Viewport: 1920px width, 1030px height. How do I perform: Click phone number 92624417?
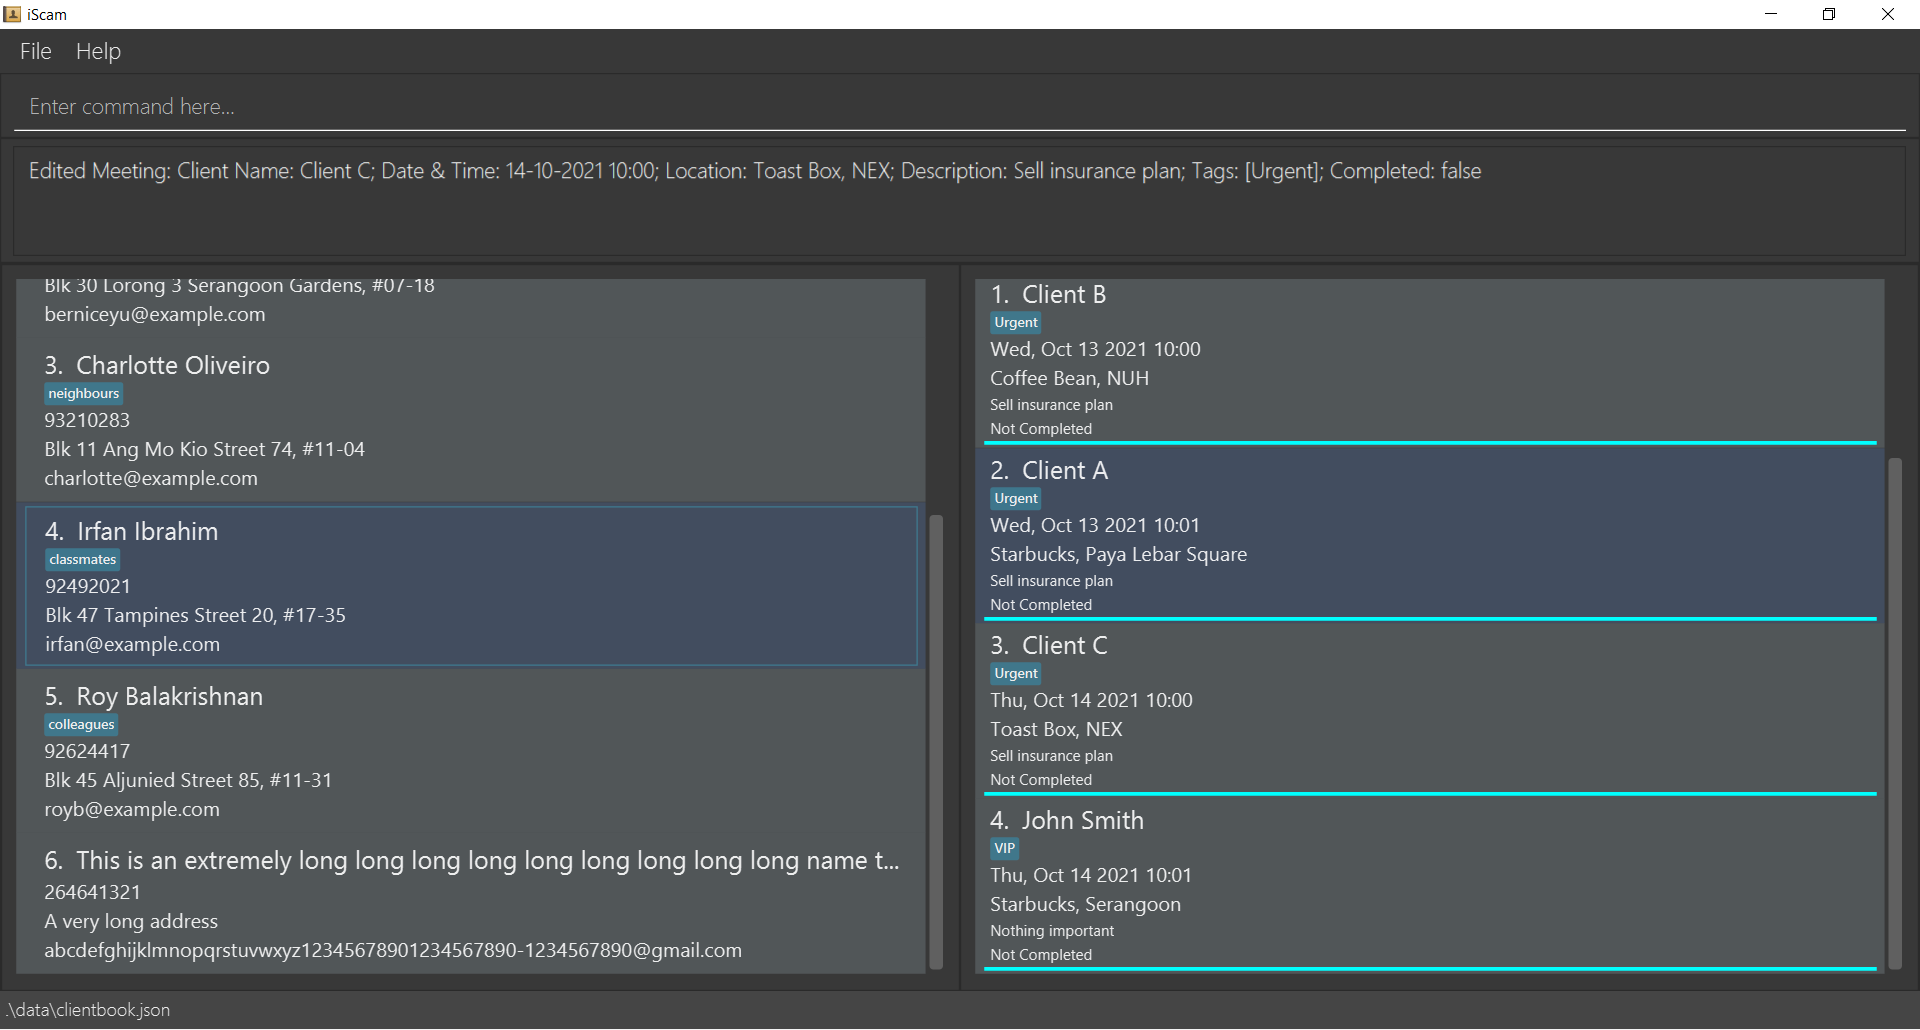87,751
